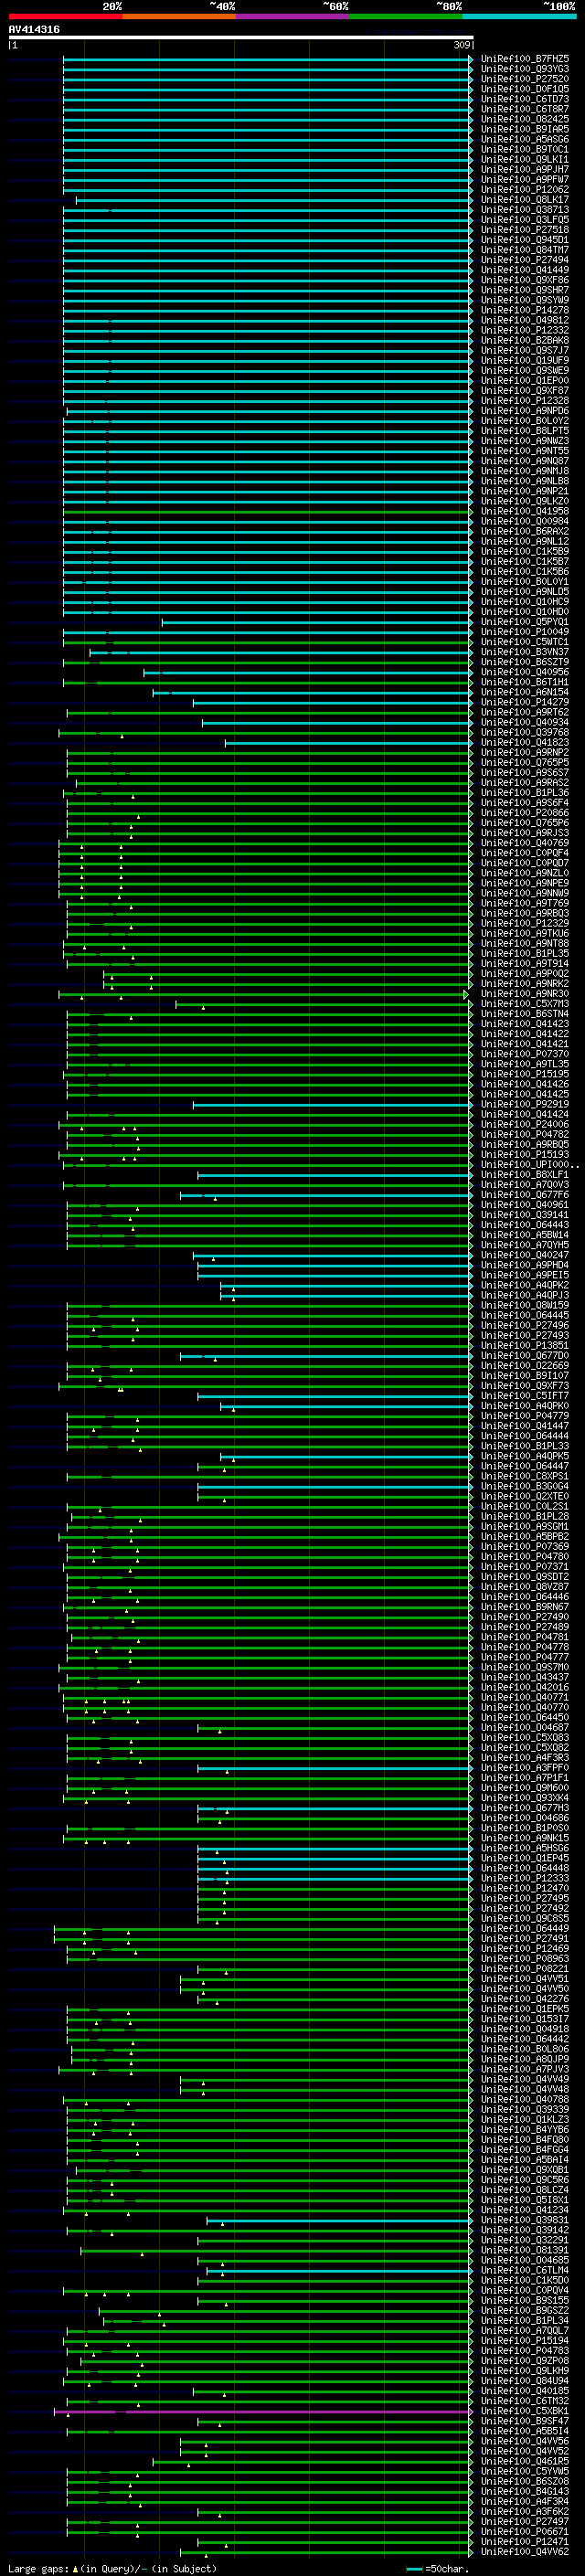This screenshot has height=2576, width=585.
Task: Open hit UniRef100_Q93YG3
Action: [x=525, y=69]
